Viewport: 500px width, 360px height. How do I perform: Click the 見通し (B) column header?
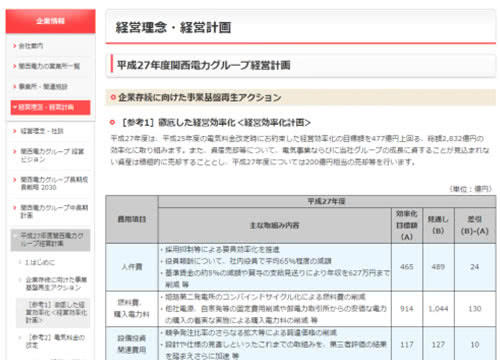point(438,225)
